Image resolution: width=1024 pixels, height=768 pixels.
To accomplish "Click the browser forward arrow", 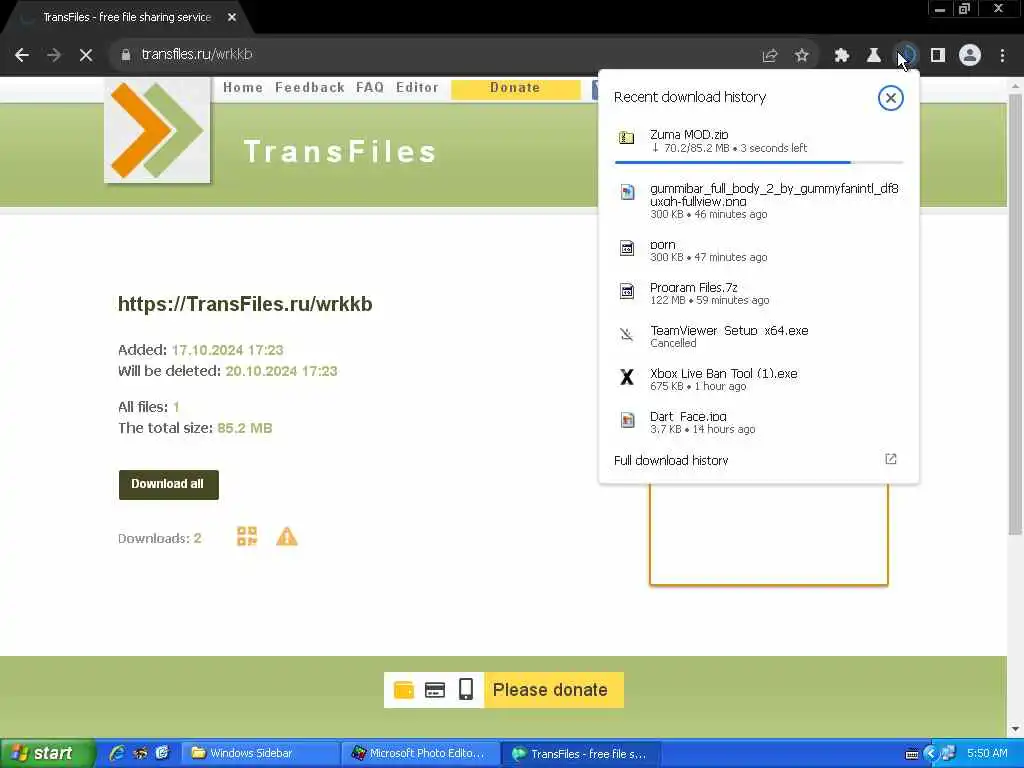I will click(x=54, y=55).
